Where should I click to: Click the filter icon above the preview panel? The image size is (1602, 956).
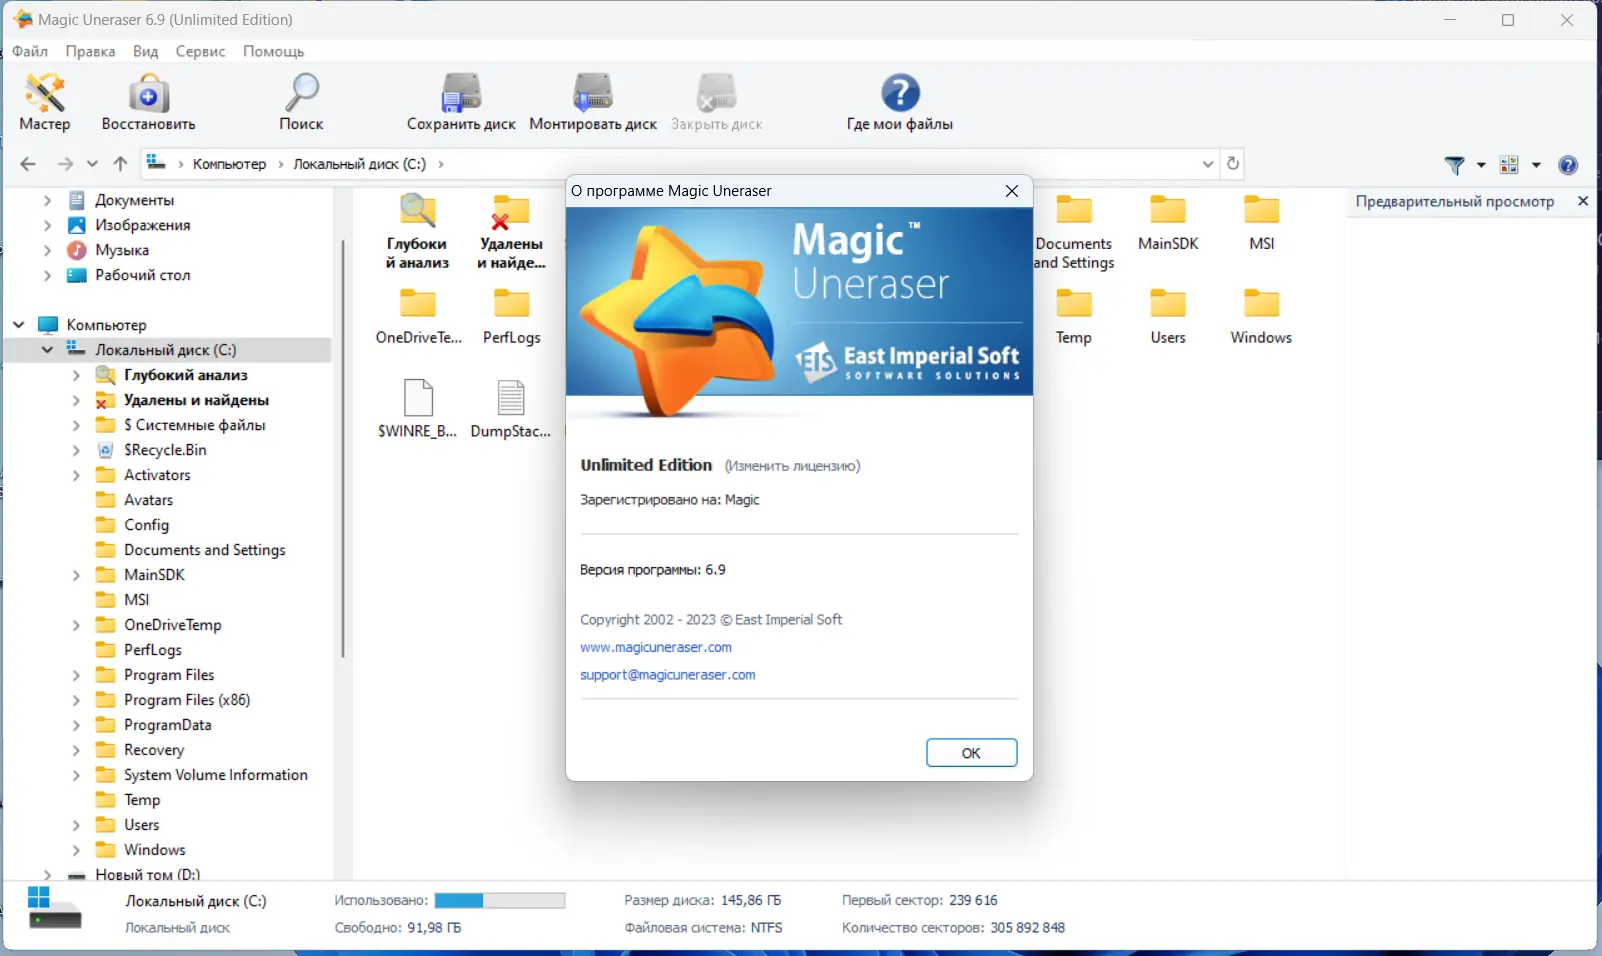point(1456,164)
